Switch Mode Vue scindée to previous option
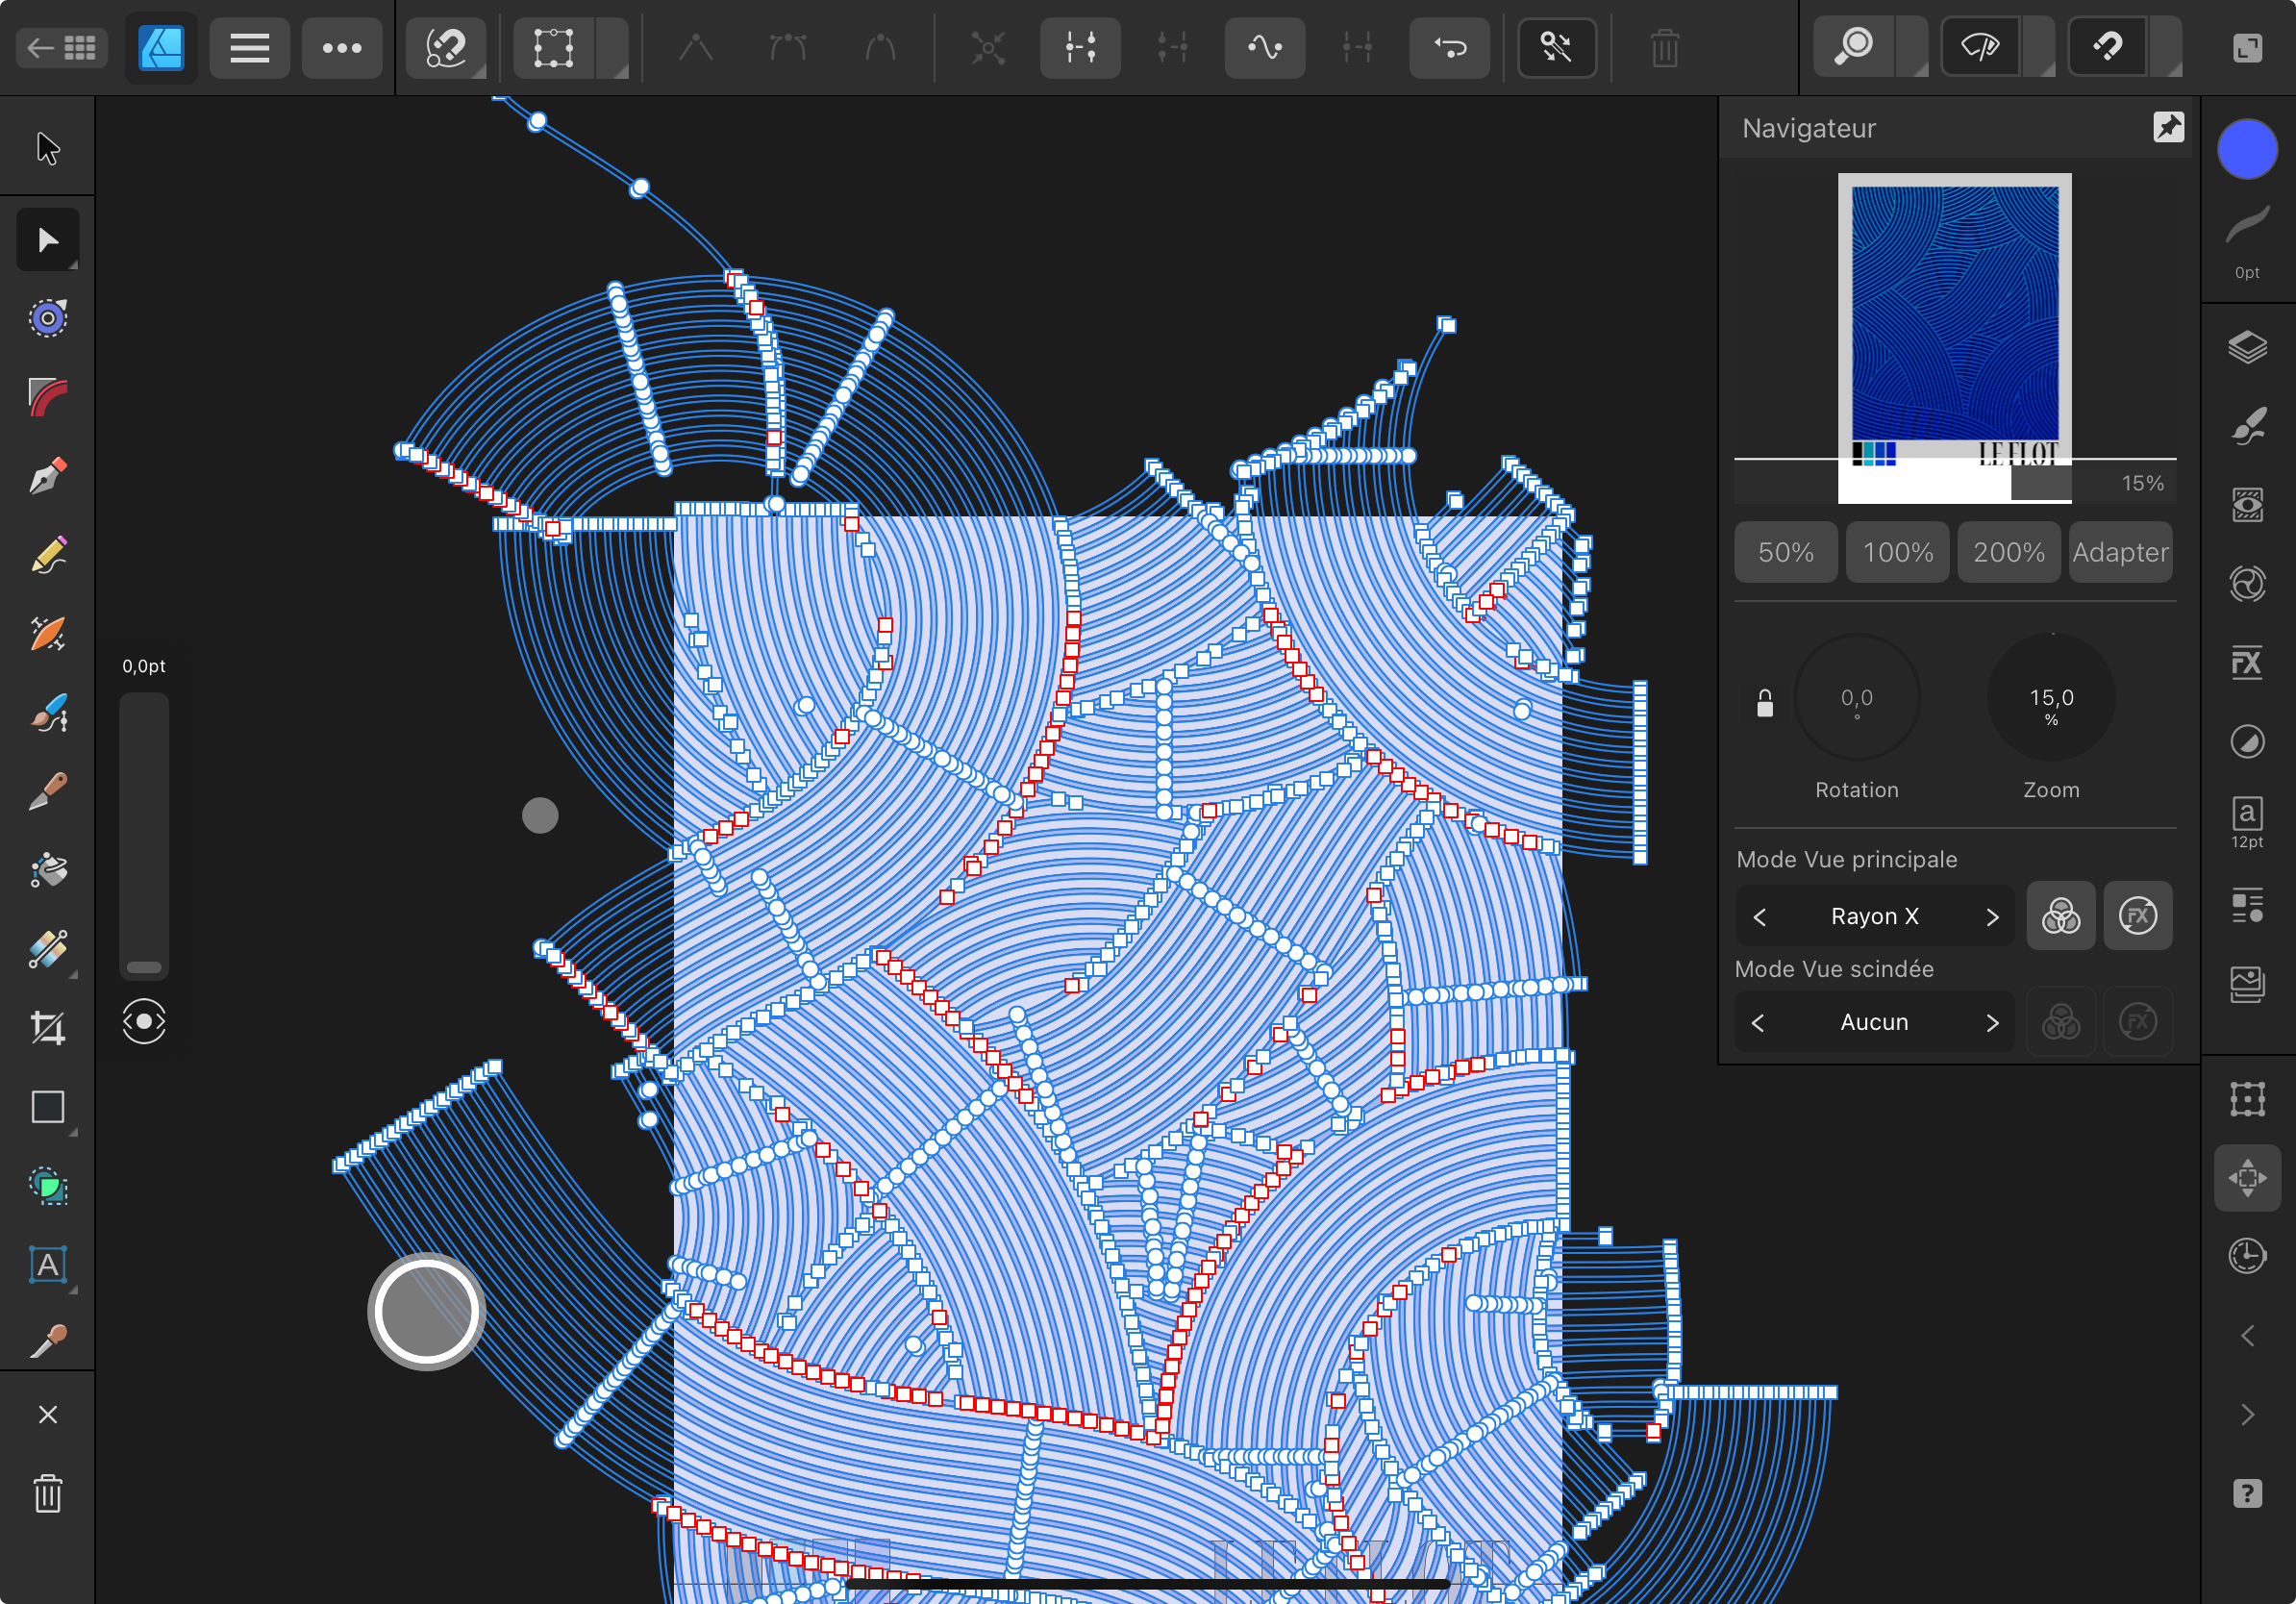 1759,1022
